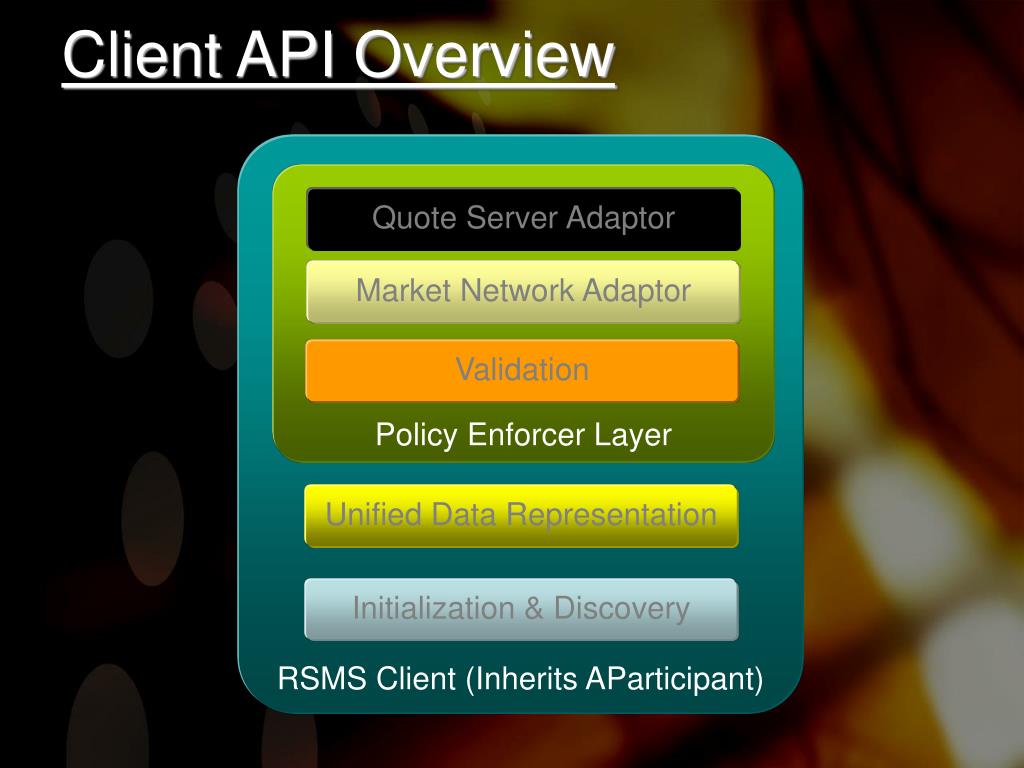Click the Initialization & Discovery box

[x=521, y=609]
